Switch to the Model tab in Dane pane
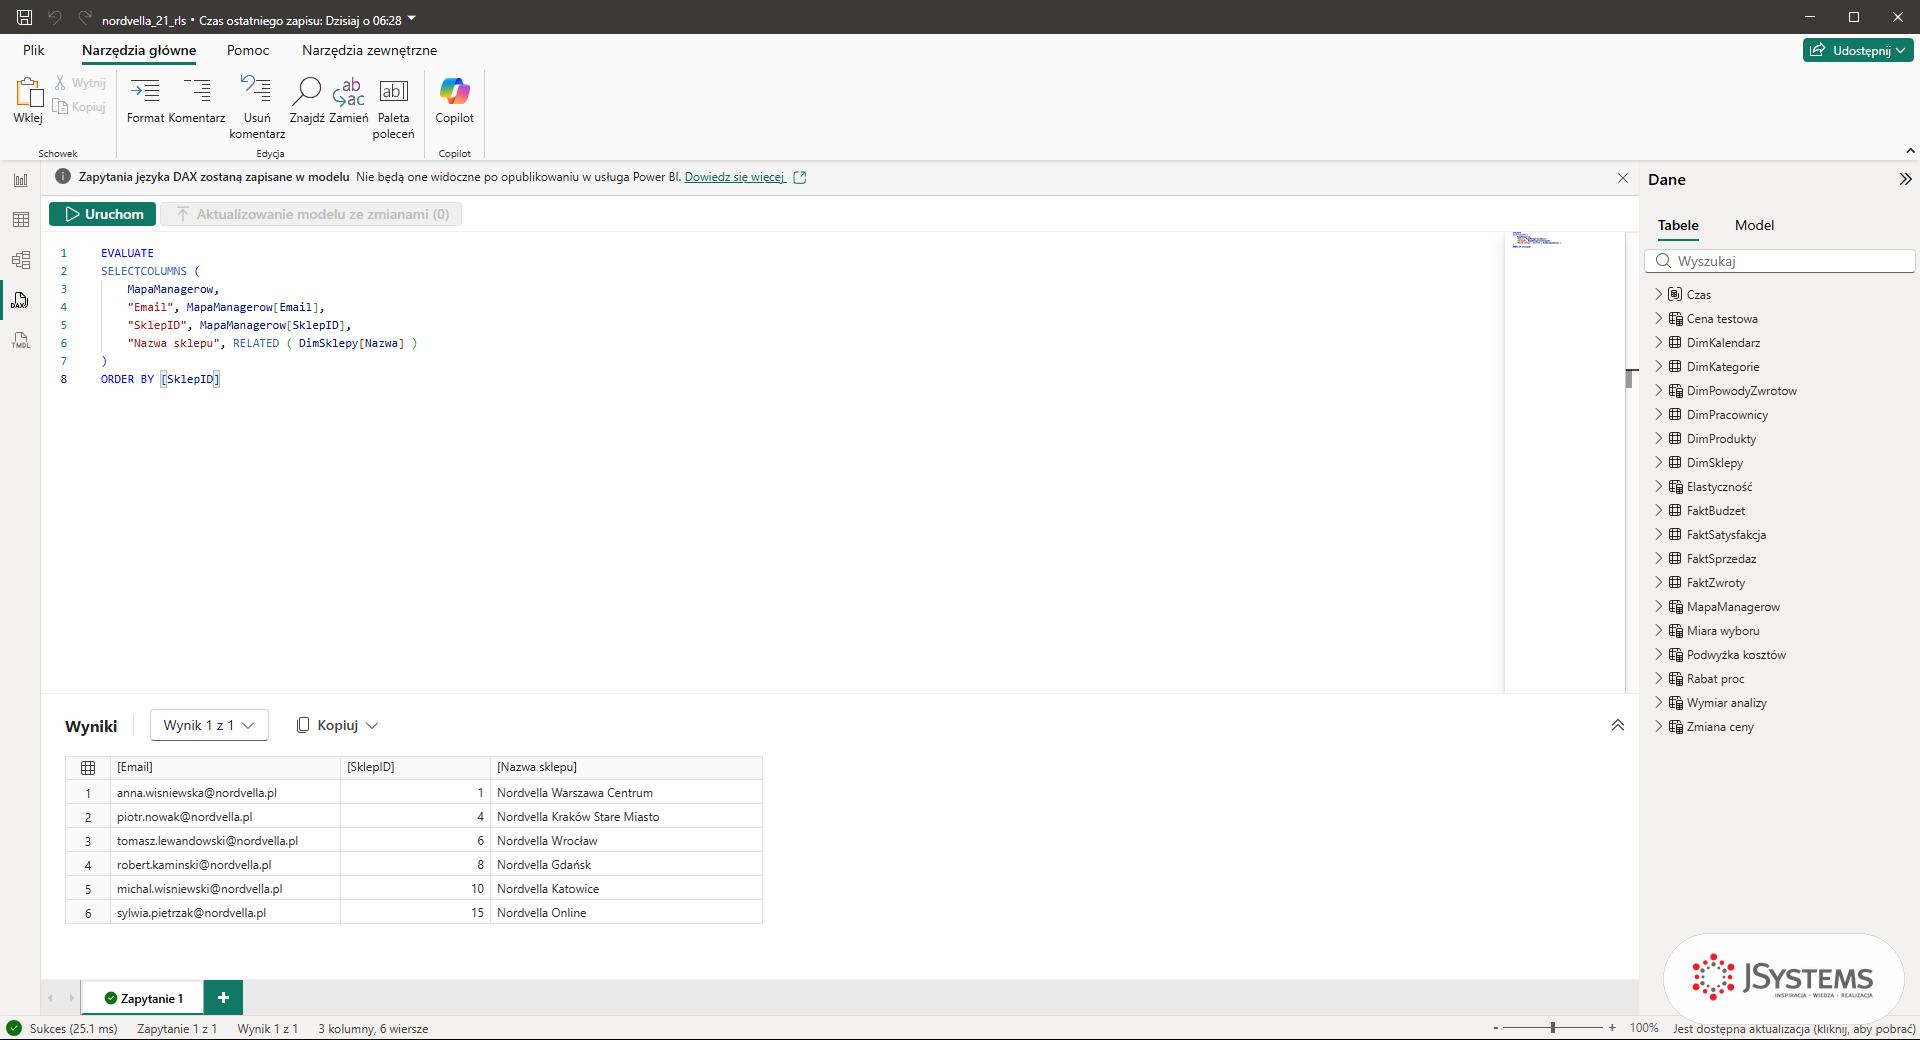Screen dimensions: 1920x1040 click(1754, 225)
